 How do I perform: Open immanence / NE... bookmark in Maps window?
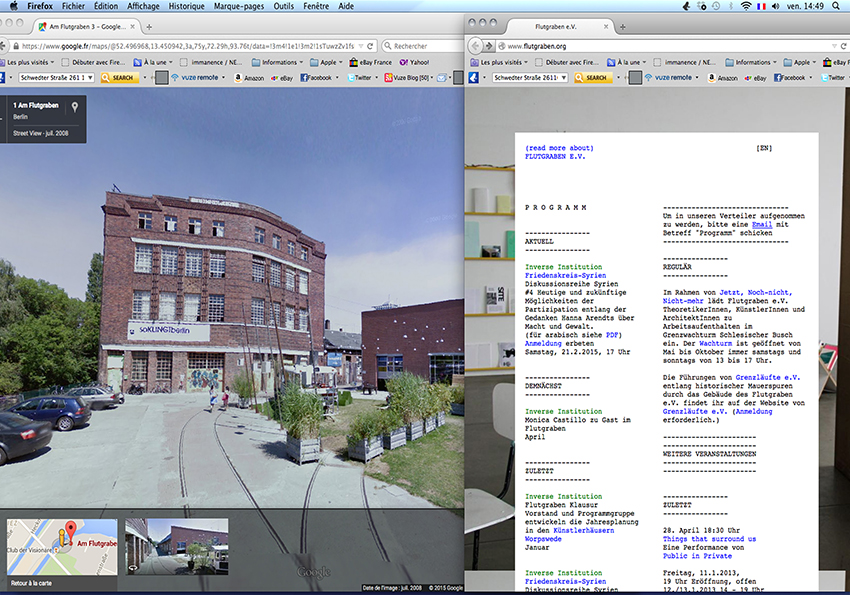click(211, 62)
